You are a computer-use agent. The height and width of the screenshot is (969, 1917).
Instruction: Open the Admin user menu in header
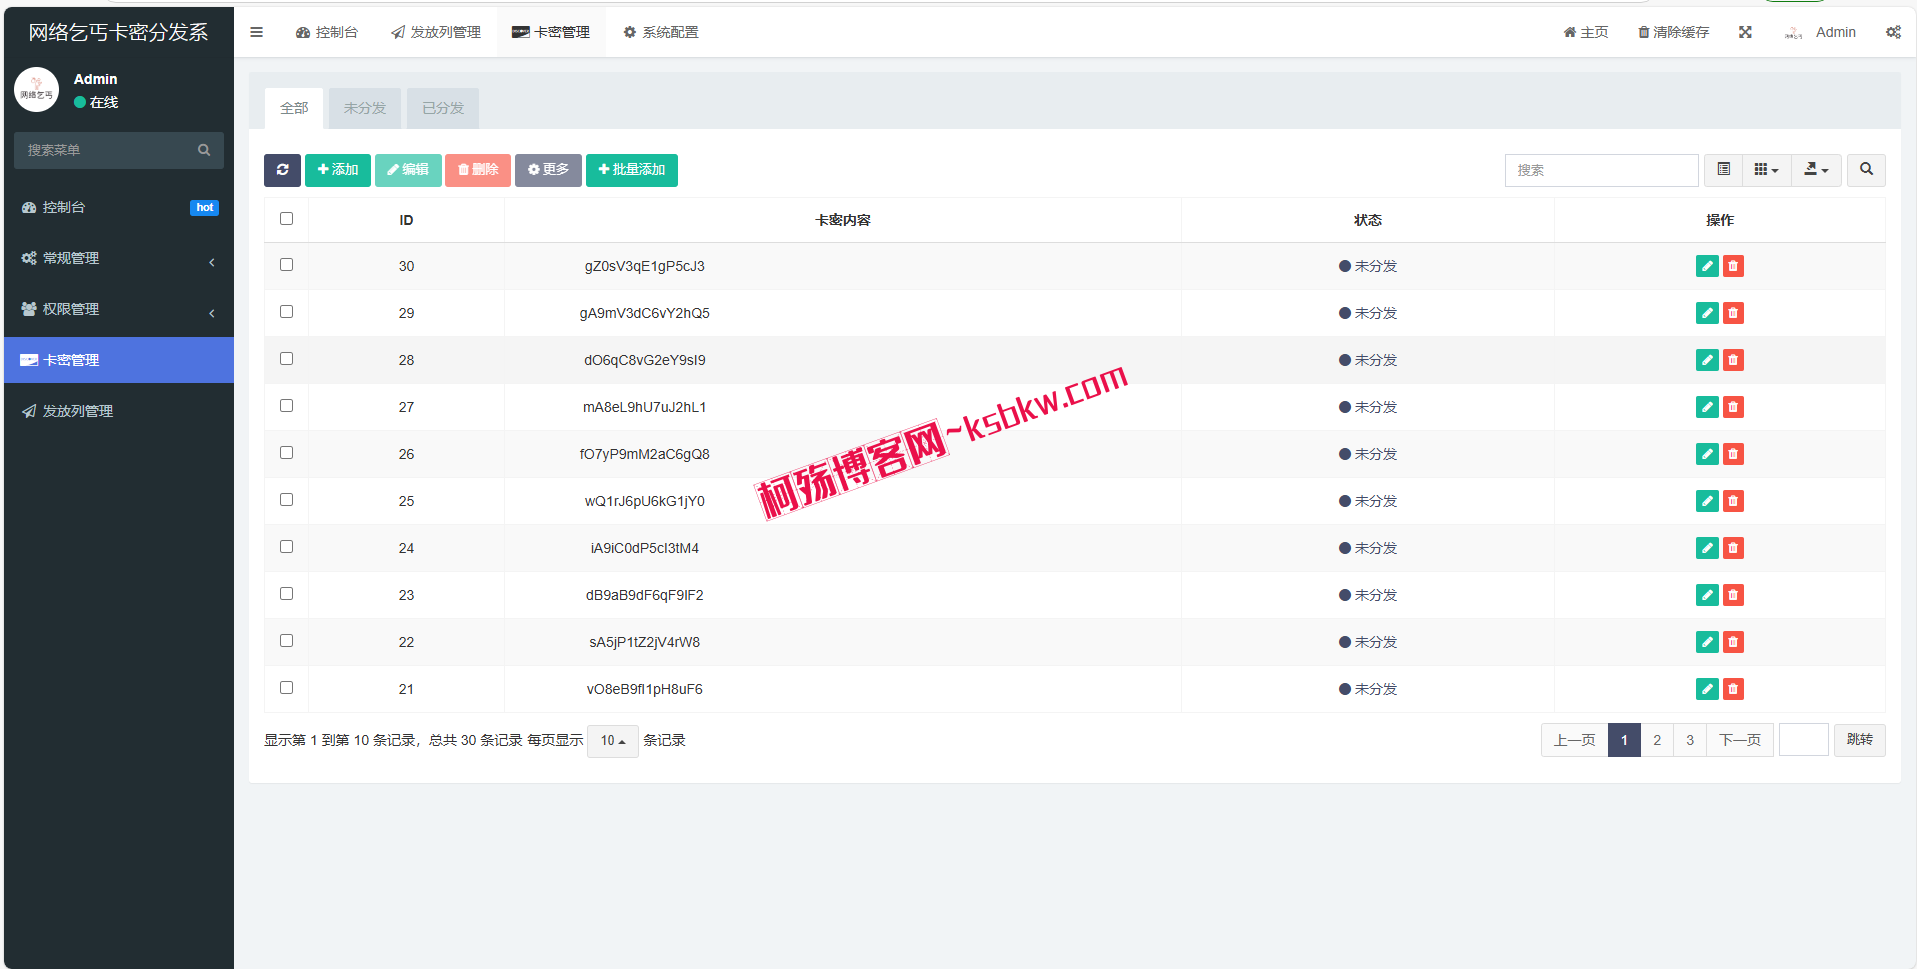point(1820,32)
